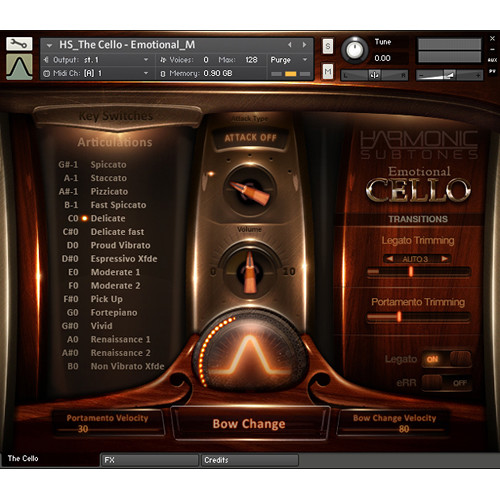This screenshot has width=500, height=500.
Task: Select the Renaissance 1 articulation
Action: point(120,339)
